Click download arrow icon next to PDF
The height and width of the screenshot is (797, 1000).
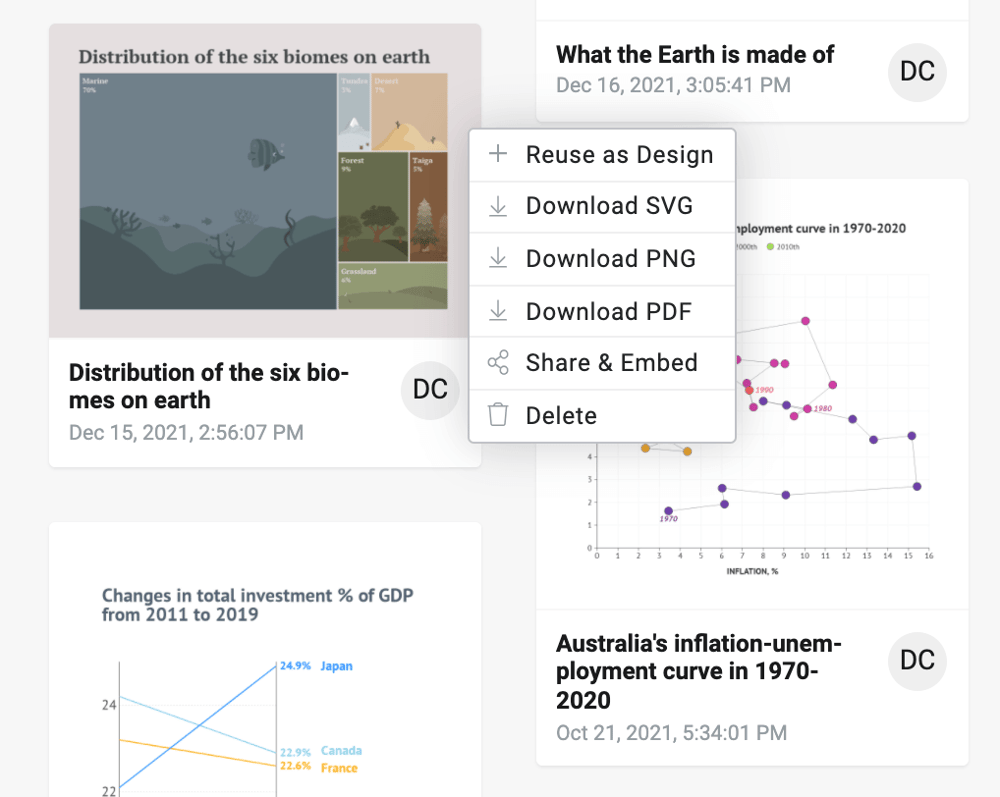498,311
